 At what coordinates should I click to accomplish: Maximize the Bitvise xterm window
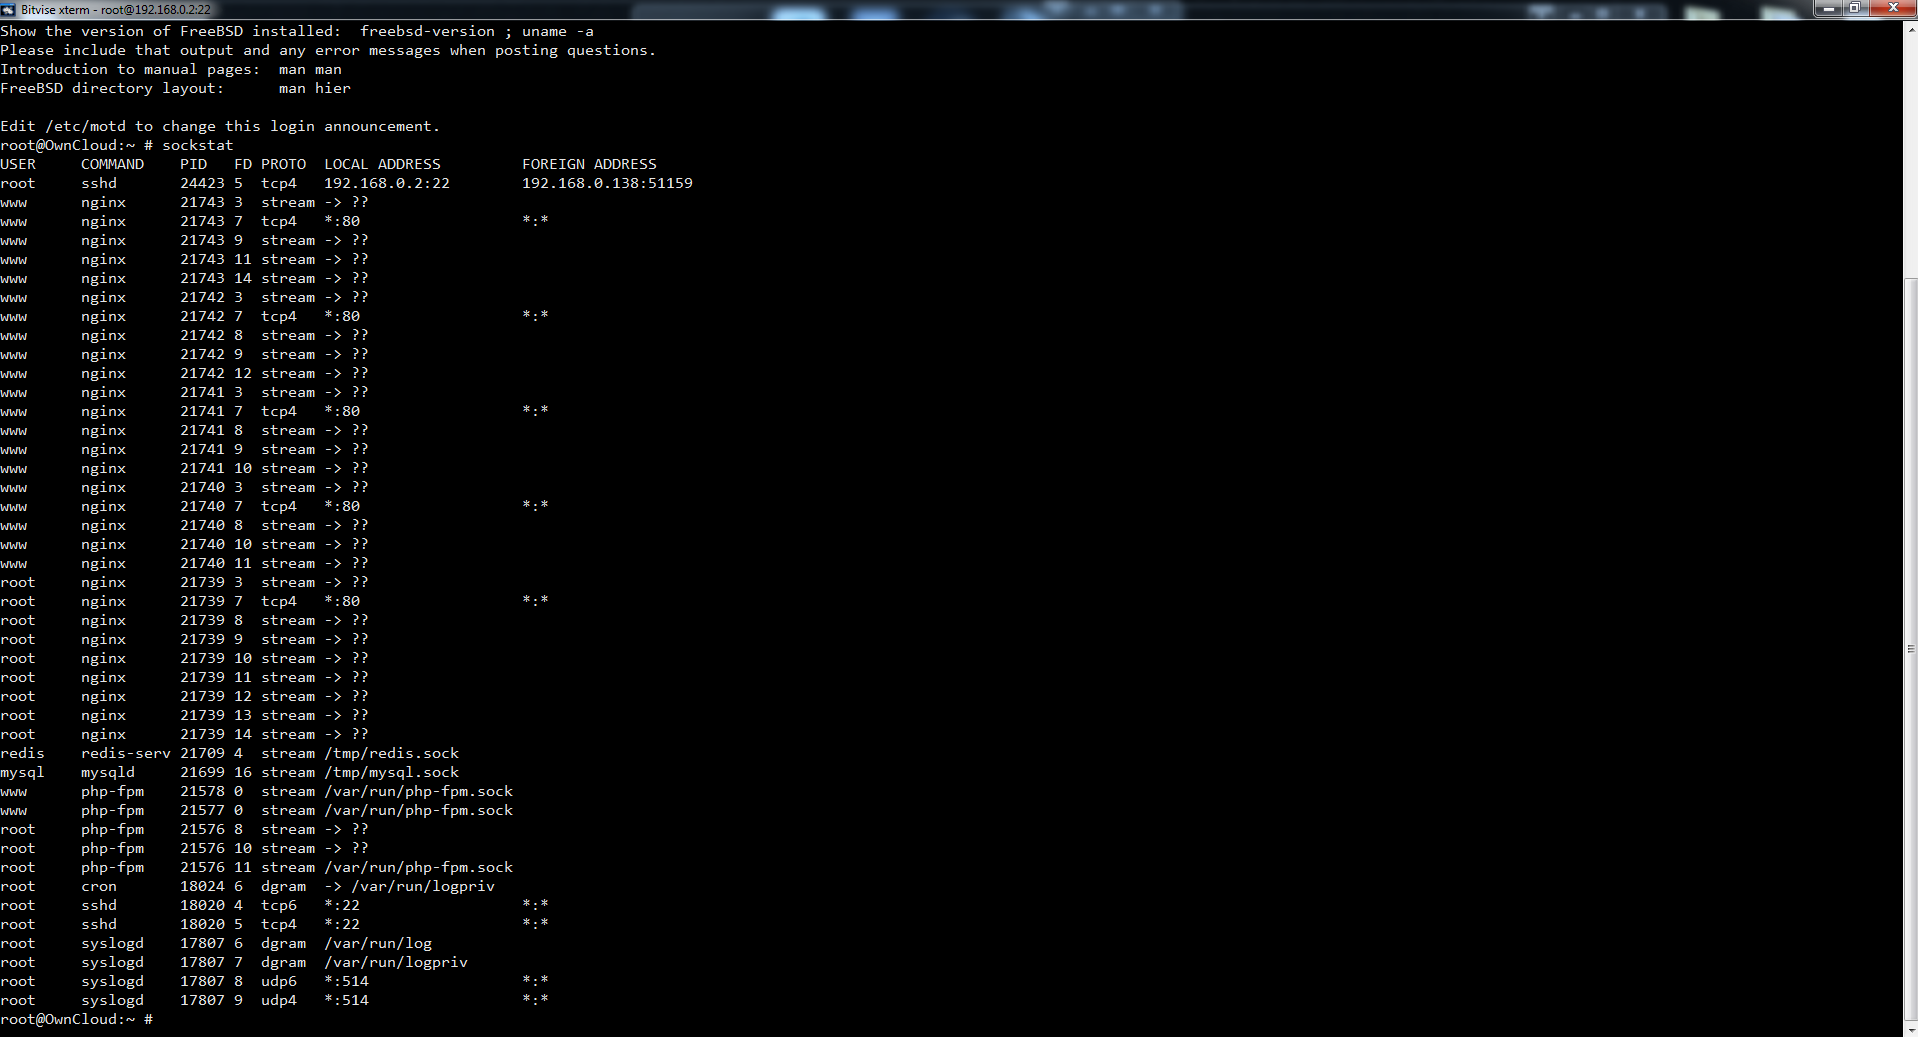1855,8
